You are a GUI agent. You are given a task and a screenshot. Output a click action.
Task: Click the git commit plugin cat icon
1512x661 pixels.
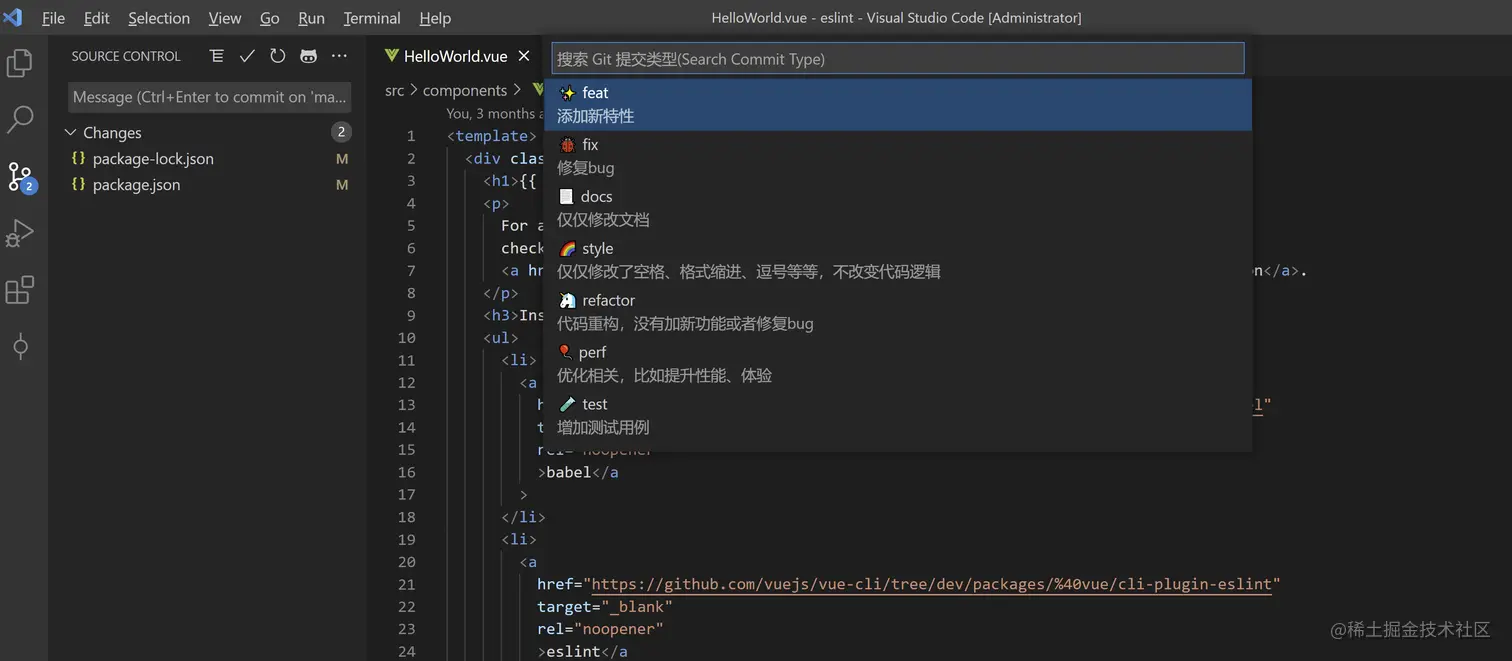[309, 56]
